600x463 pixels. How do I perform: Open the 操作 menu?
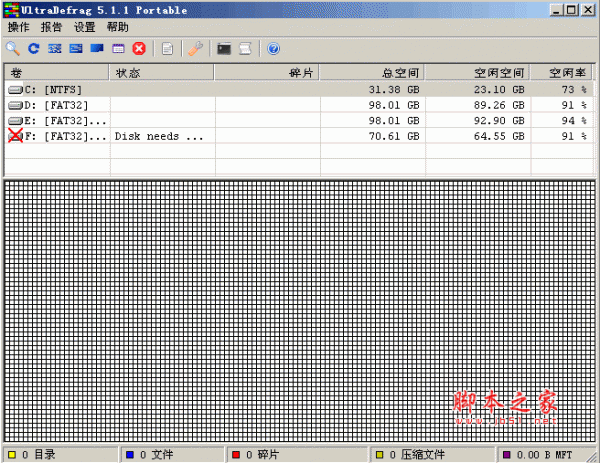pyautogui.click(x=18, y=27)
